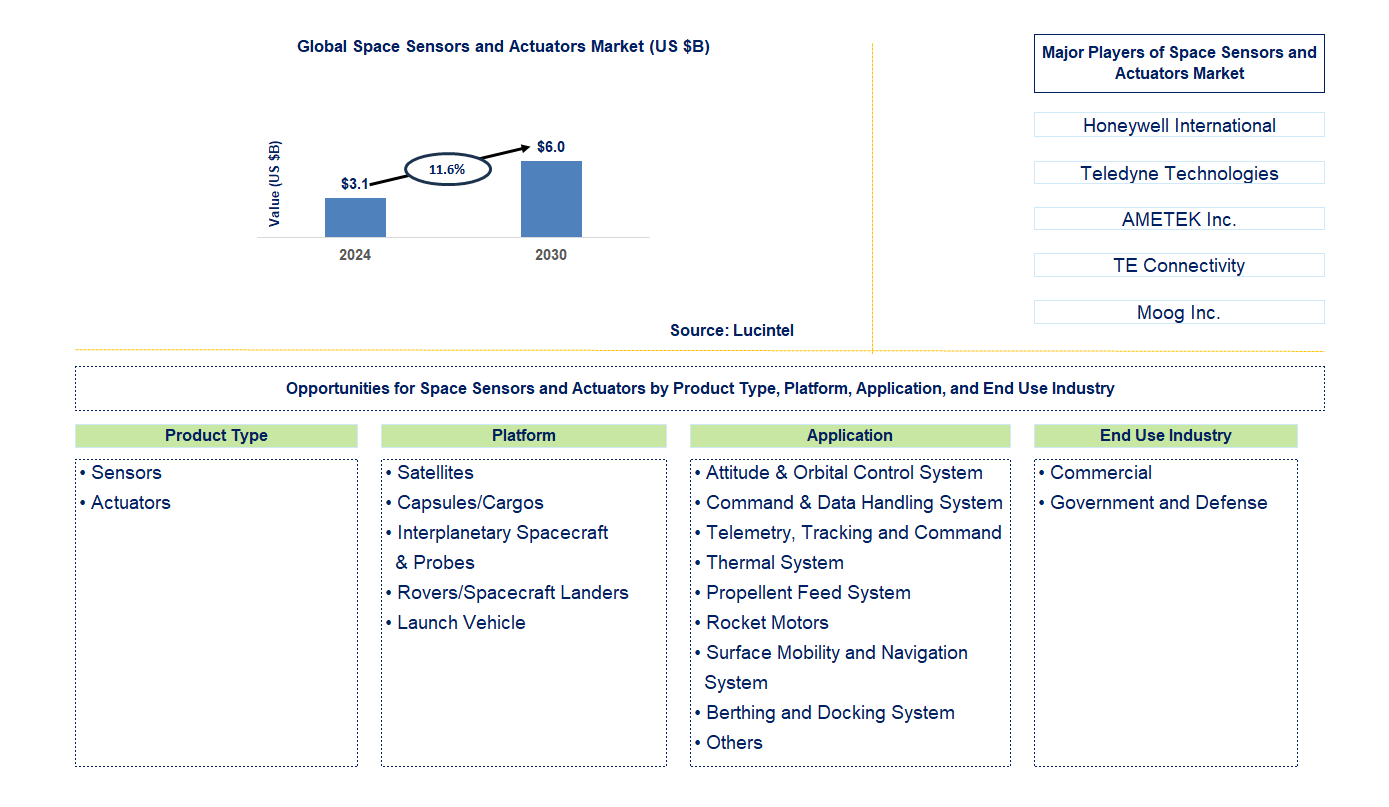Click the $3.1 value label
This screenshot has height=807, width=1389.
pos(355,184)
